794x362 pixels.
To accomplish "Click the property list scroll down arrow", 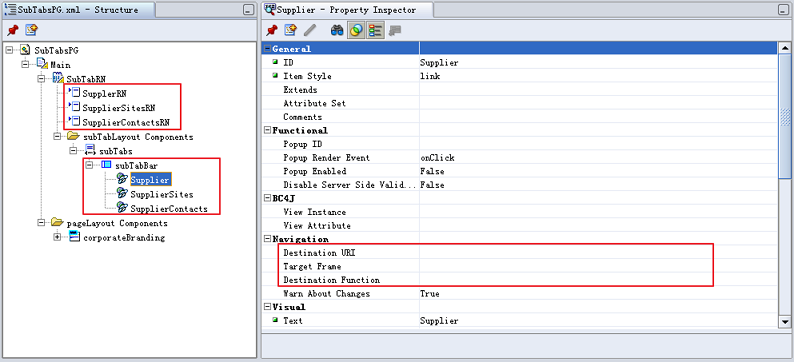I will (784, 321).
